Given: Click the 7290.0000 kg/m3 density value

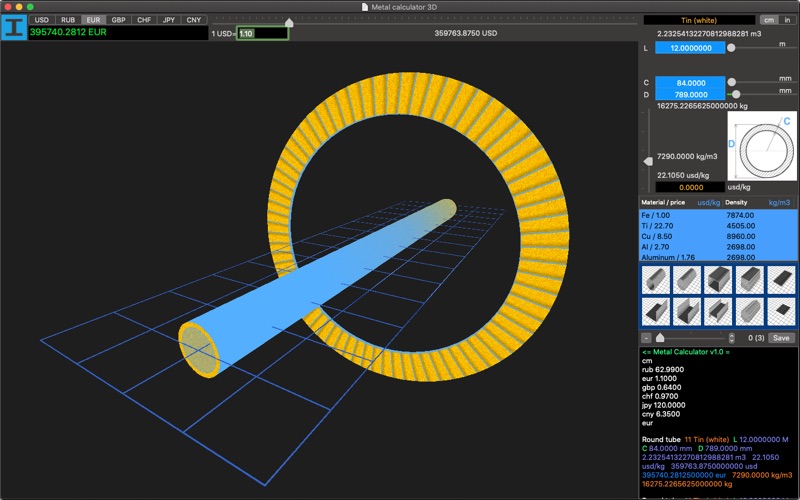Looking at the screenshot, I should click(x=687, y=157).
